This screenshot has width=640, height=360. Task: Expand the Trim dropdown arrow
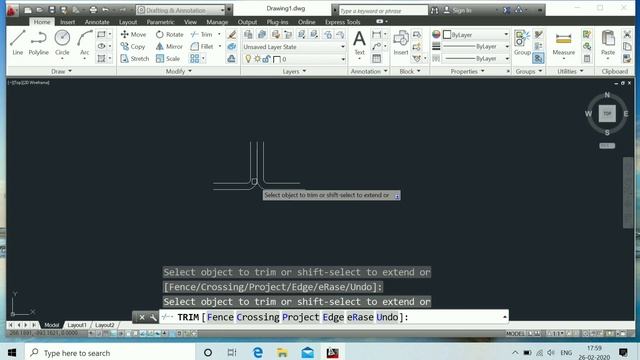[219, 35]
